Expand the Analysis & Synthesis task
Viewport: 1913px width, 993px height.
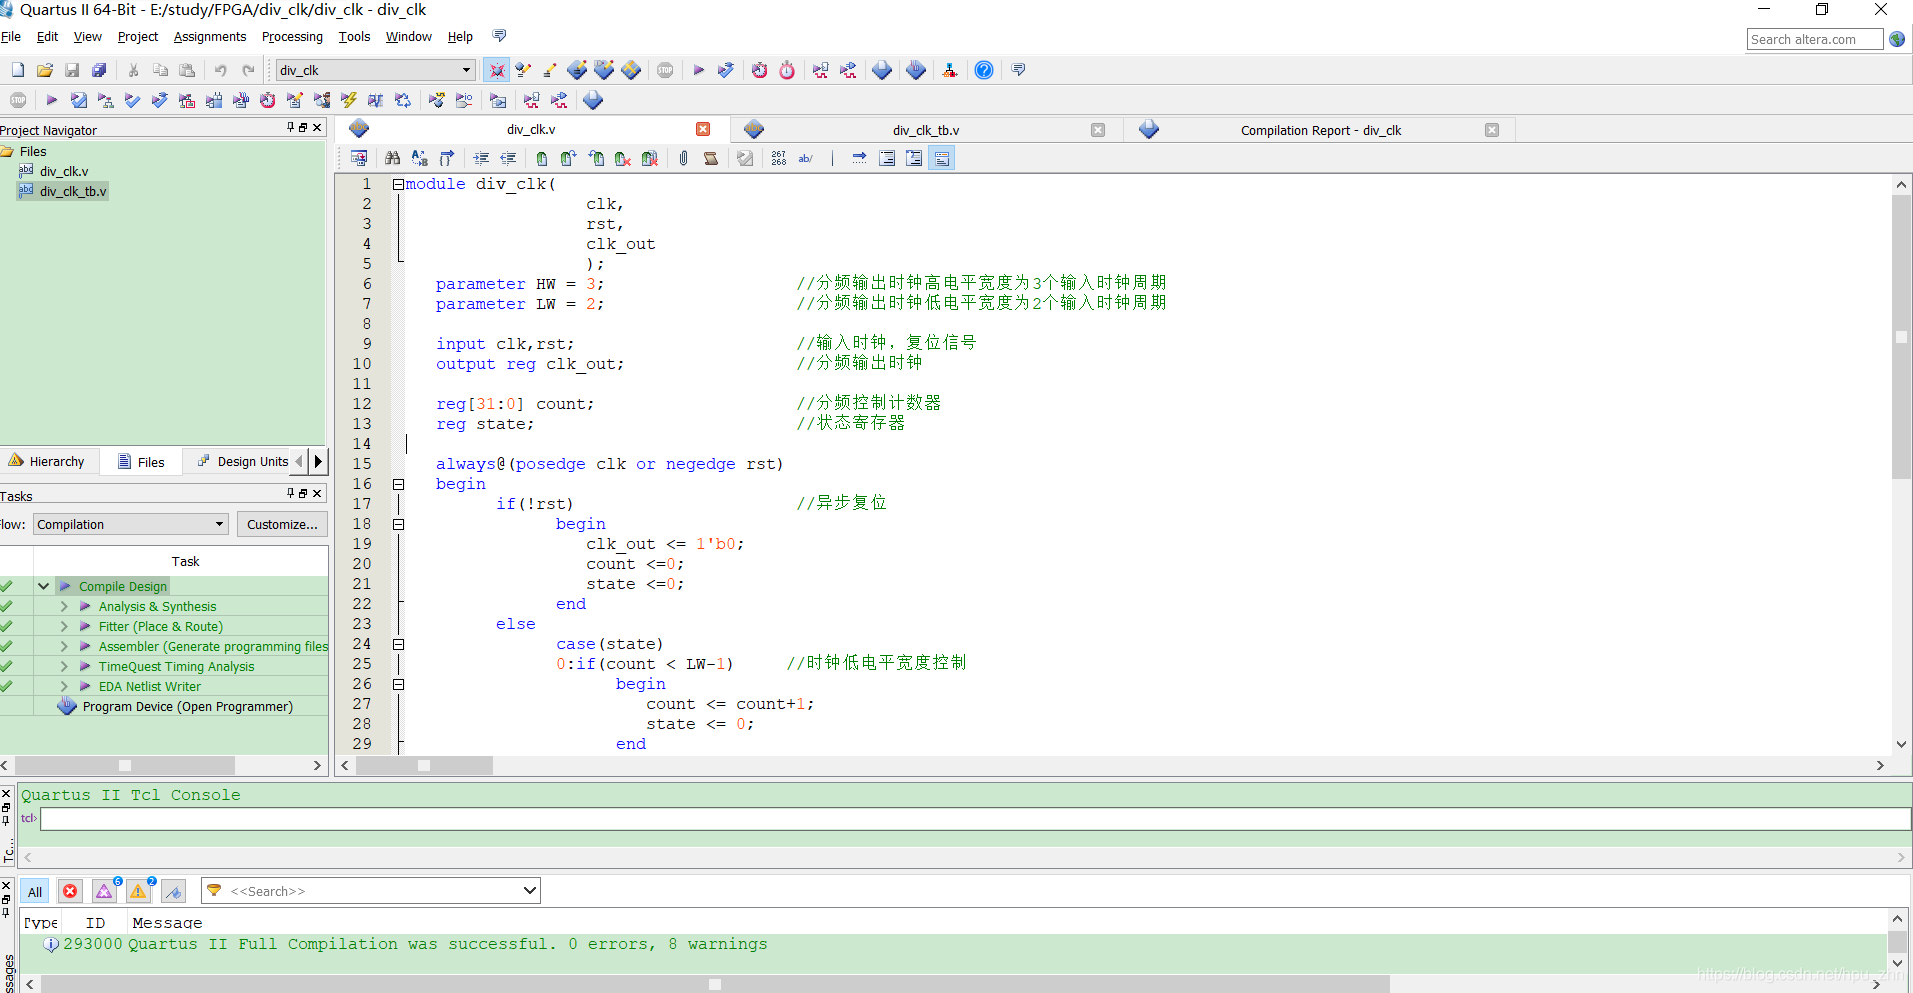point(64,606)
